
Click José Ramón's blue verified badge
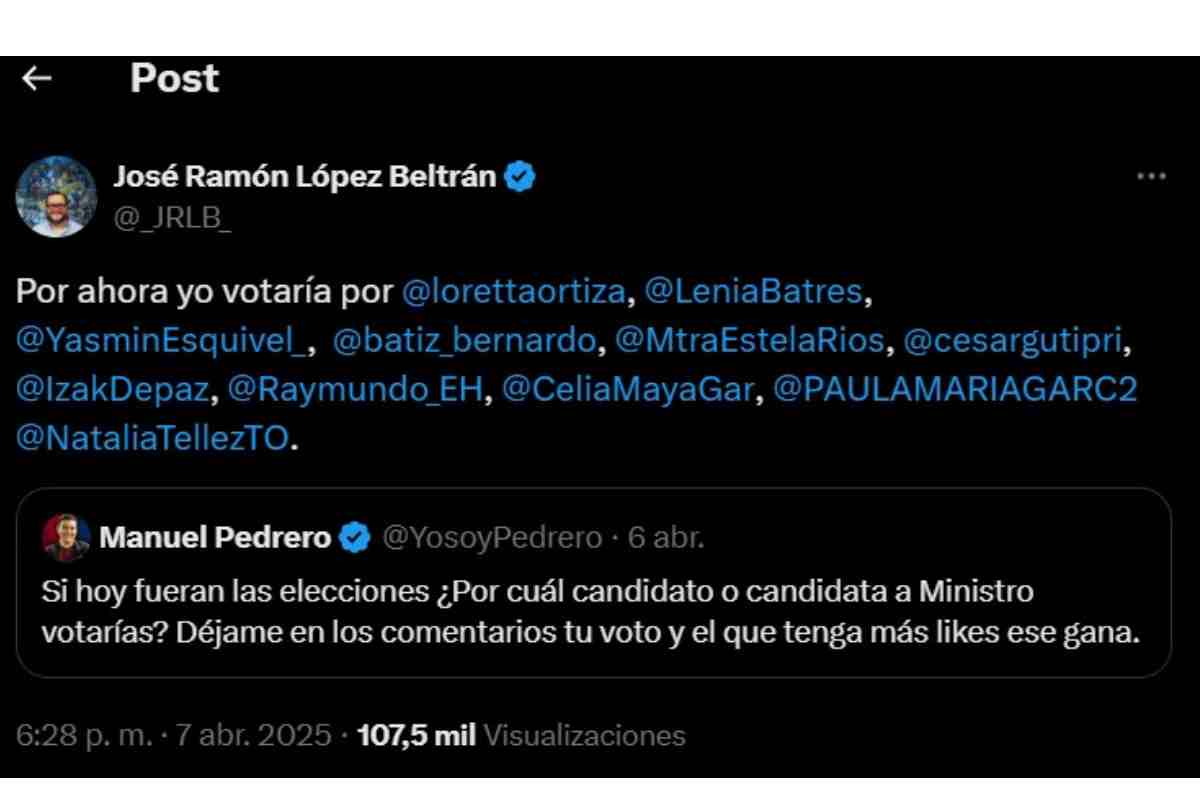click(x=521, y=178)
